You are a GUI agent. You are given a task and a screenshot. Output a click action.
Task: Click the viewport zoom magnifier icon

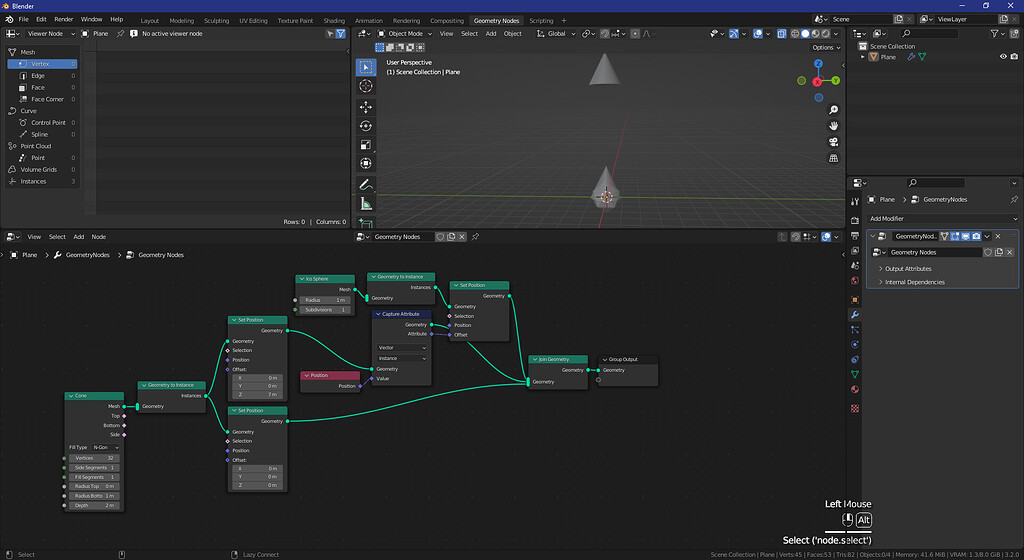click(x=833, y=110)
